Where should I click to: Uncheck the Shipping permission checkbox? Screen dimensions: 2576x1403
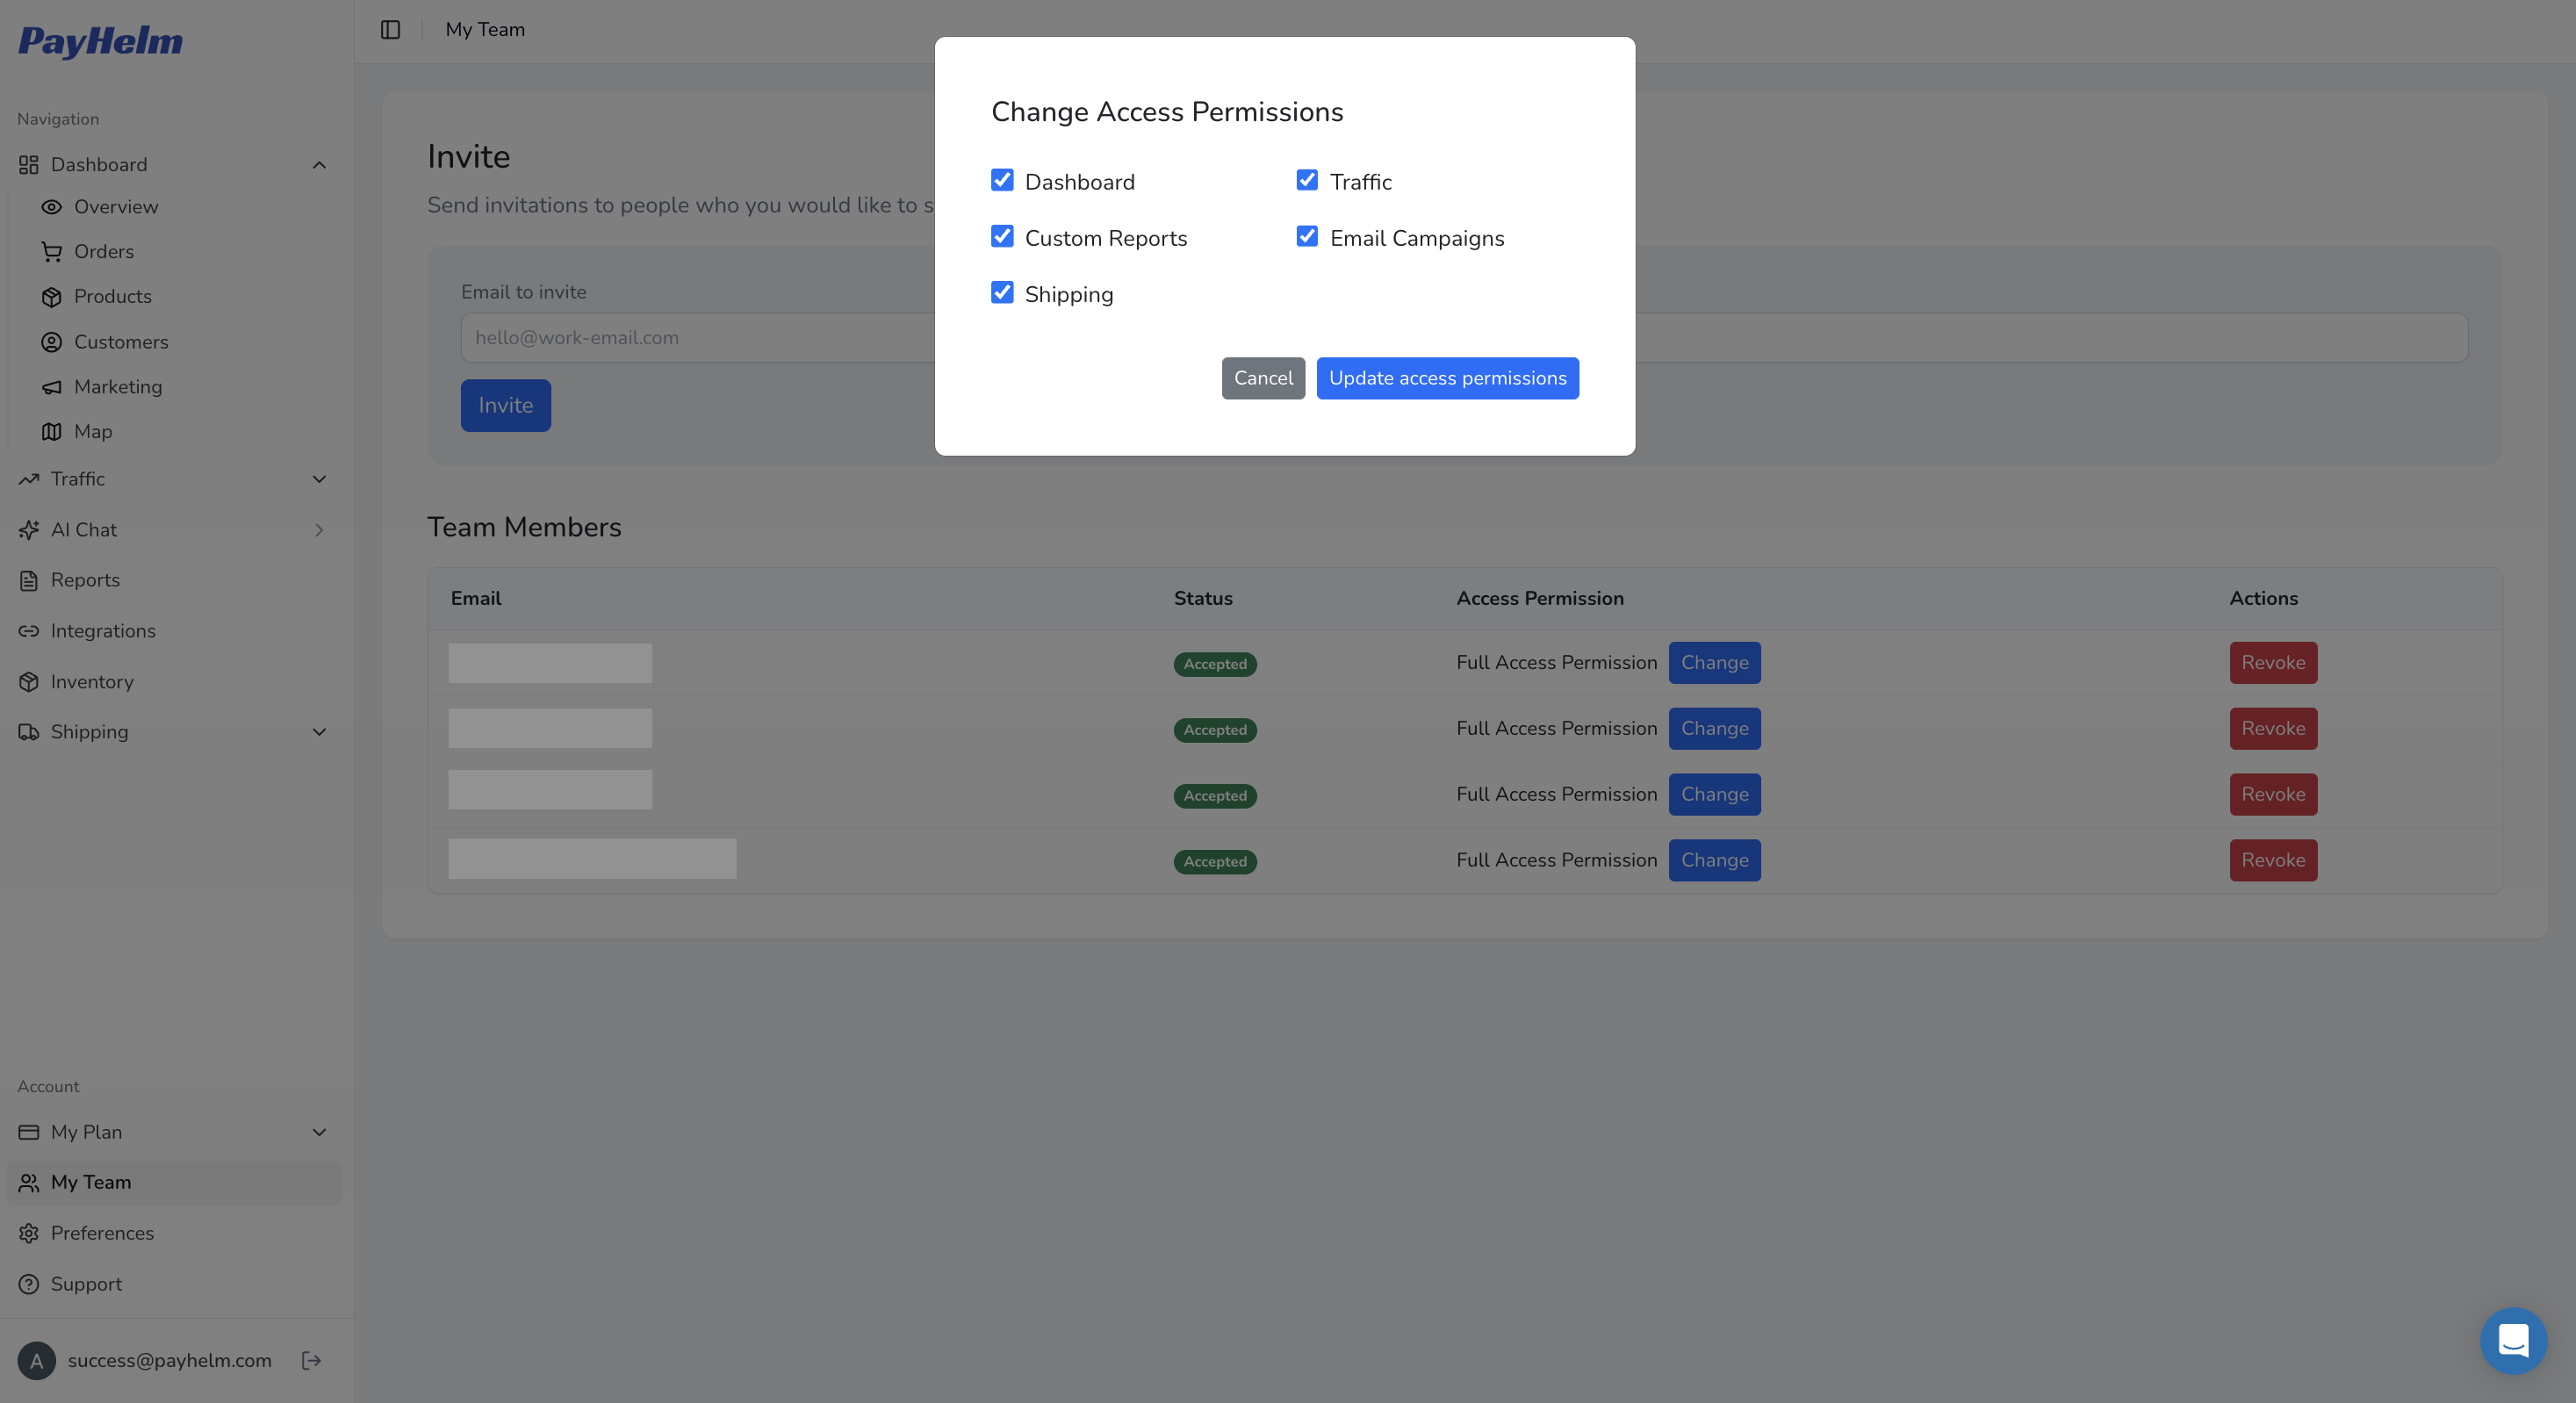click(1002, 292)
